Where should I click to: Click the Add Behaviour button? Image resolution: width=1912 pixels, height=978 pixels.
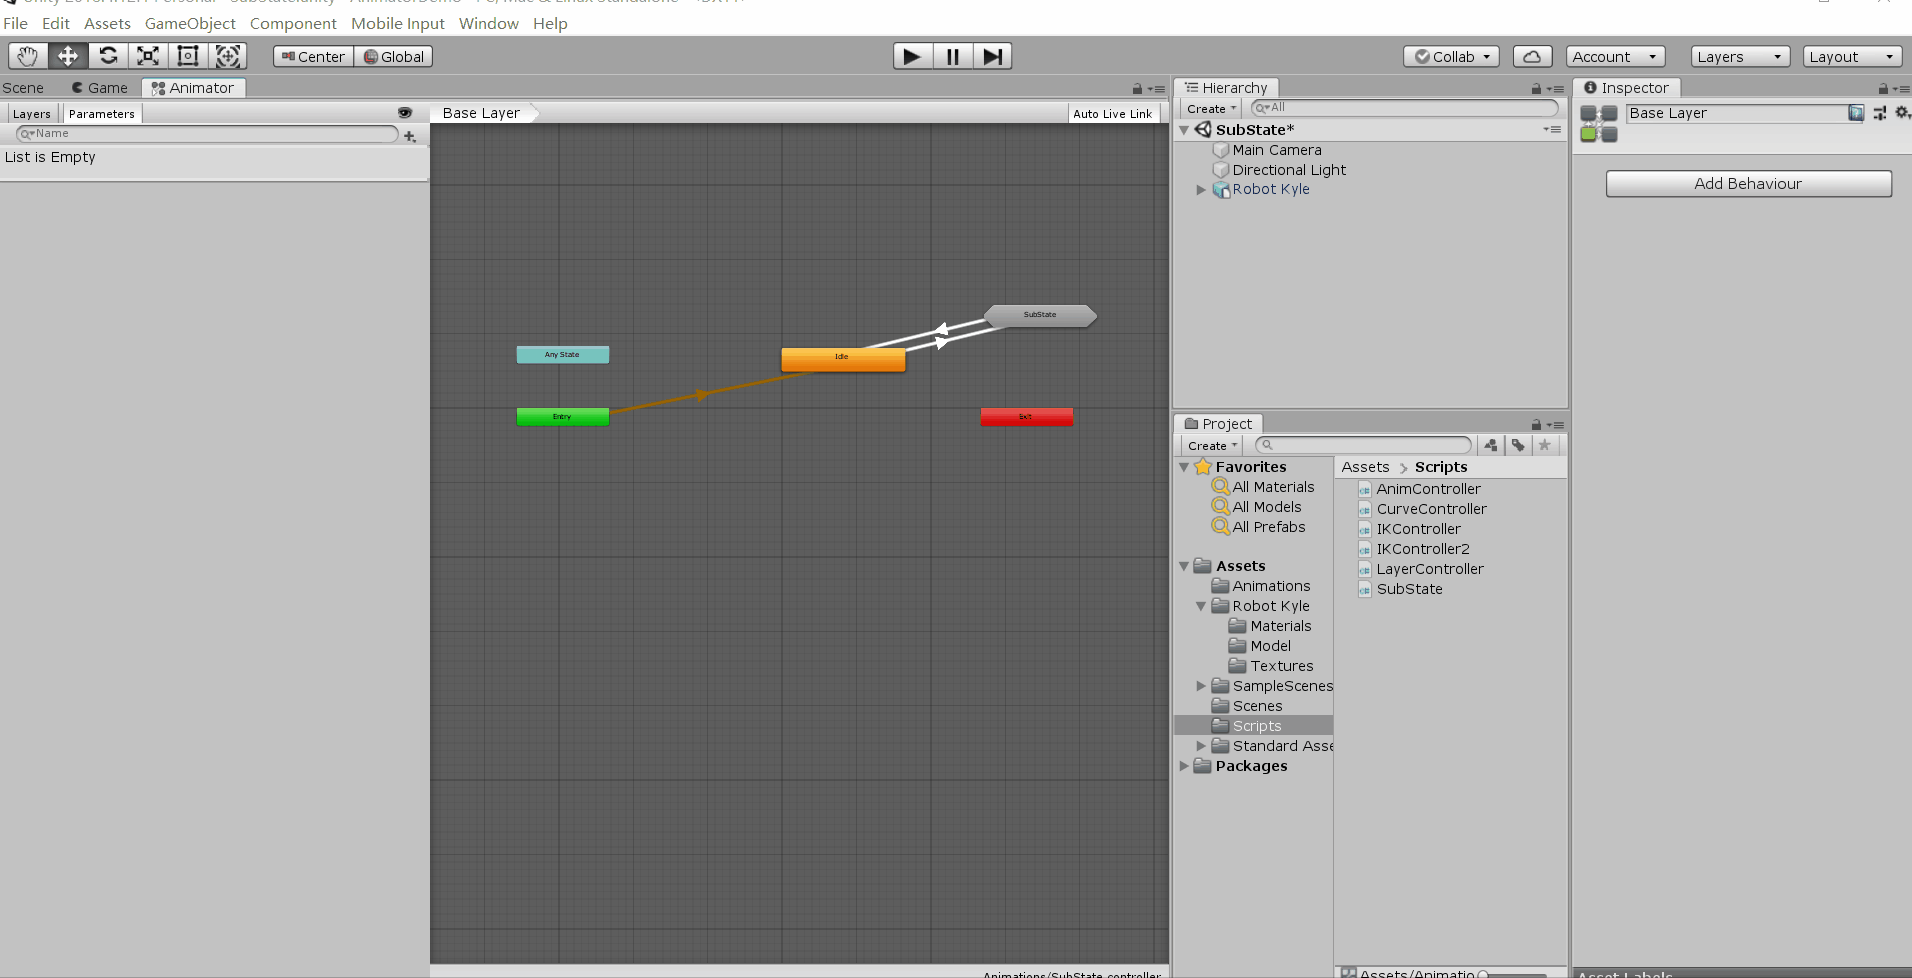(x=1748, y=184)
